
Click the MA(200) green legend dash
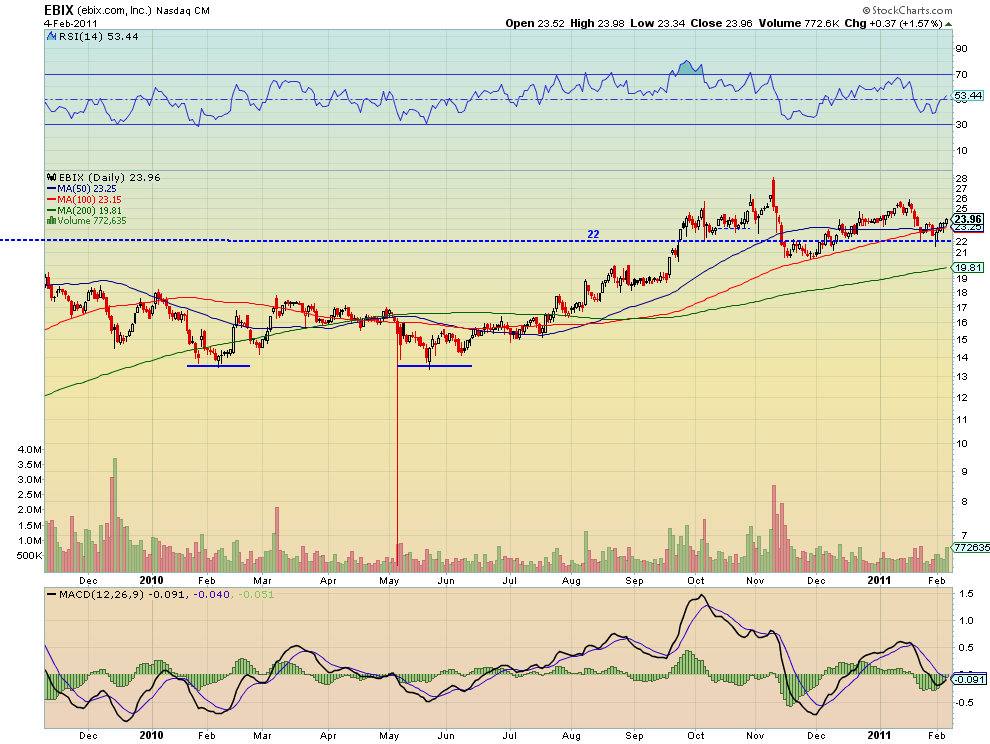(52, 210)
